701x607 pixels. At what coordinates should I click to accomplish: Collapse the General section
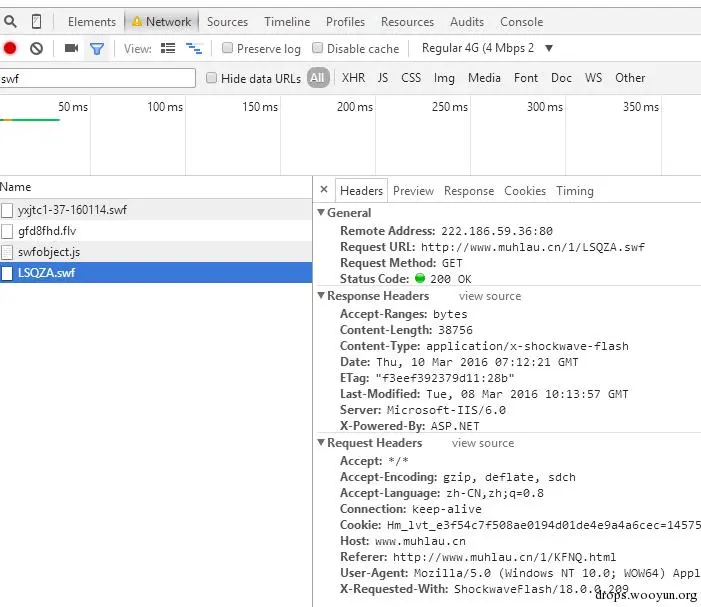(x=321, y=212)
